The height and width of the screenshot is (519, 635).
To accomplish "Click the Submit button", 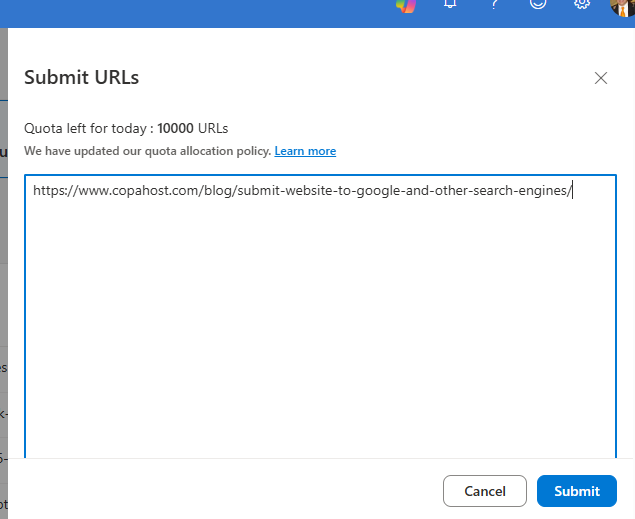I will [x=577, y=491].
